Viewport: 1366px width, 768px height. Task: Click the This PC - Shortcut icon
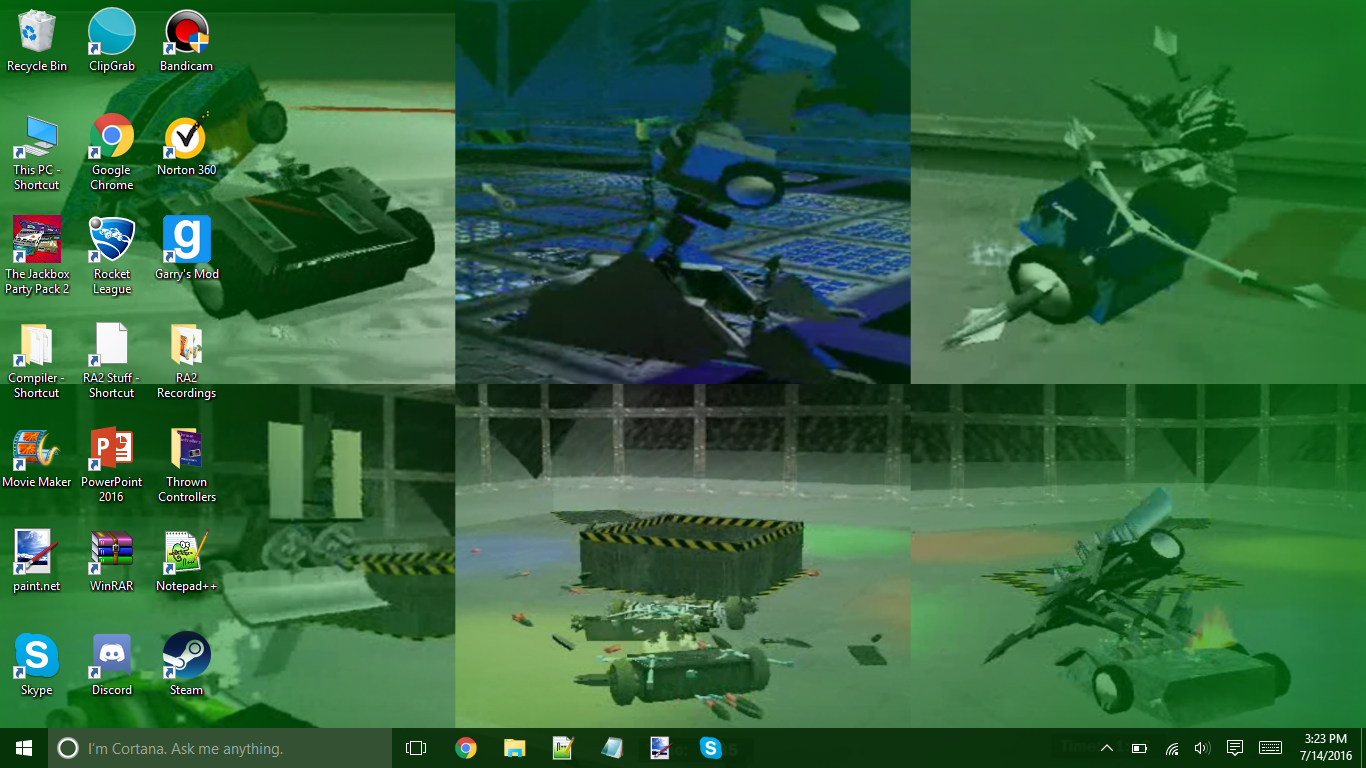37,152
